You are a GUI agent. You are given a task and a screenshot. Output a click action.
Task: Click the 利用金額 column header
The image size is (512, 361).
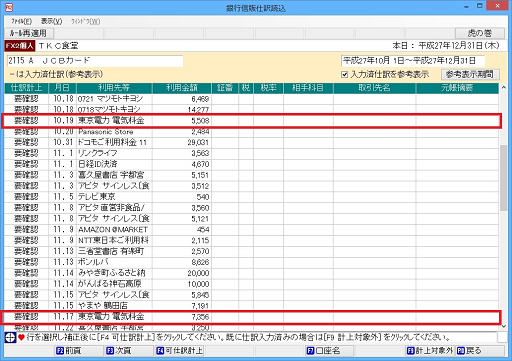tap(182, 88)
